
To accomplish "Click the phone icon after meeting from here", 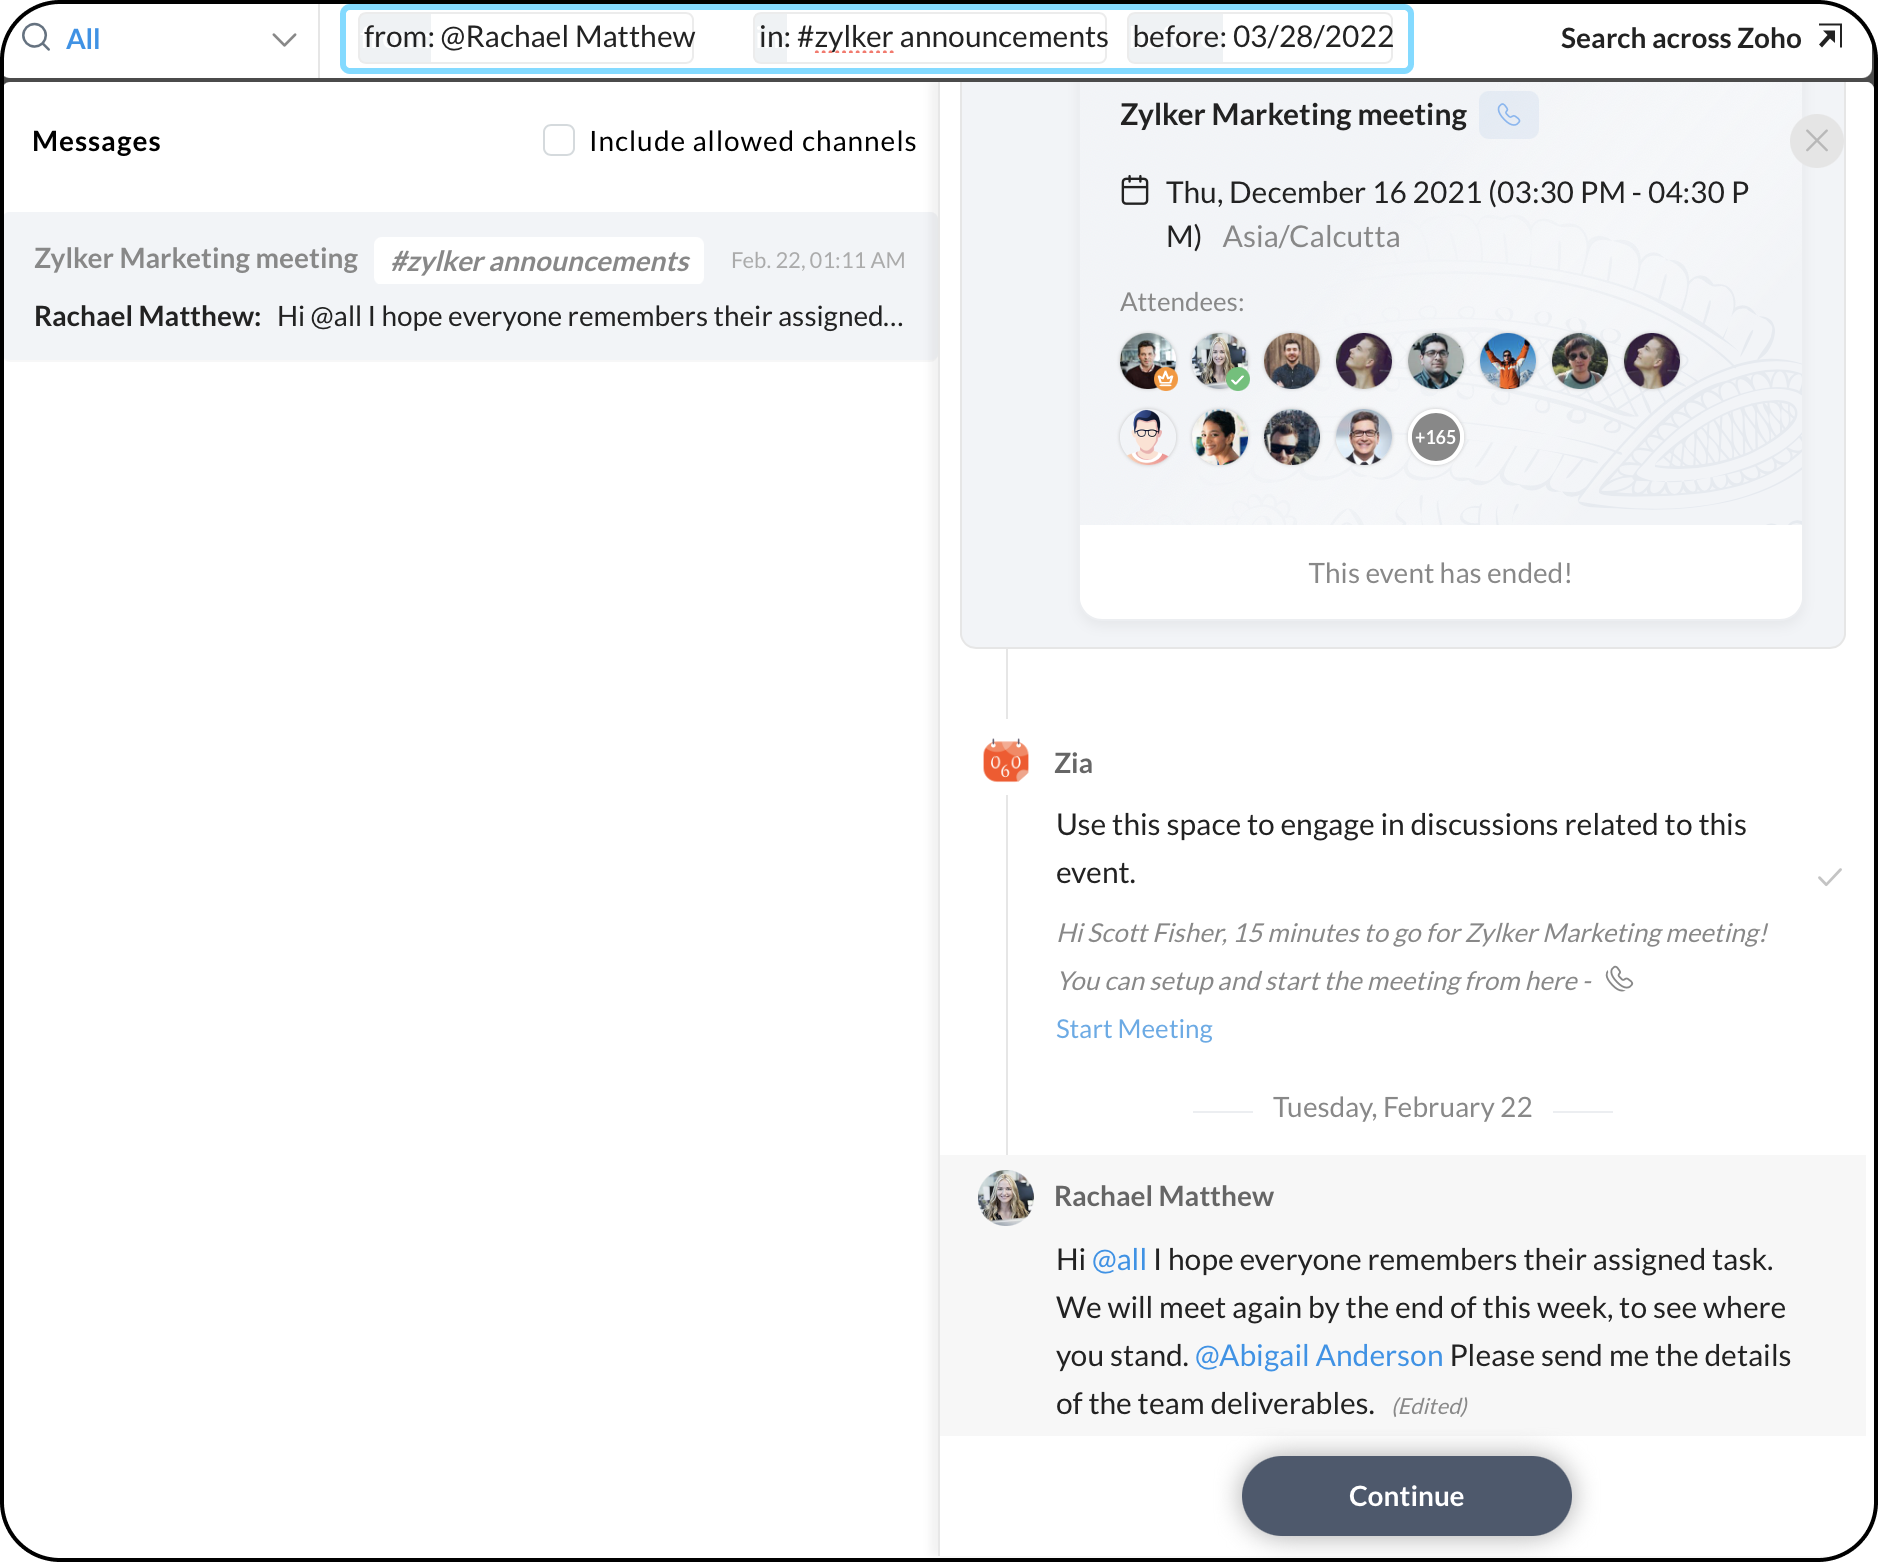I will pos(1620,979).
